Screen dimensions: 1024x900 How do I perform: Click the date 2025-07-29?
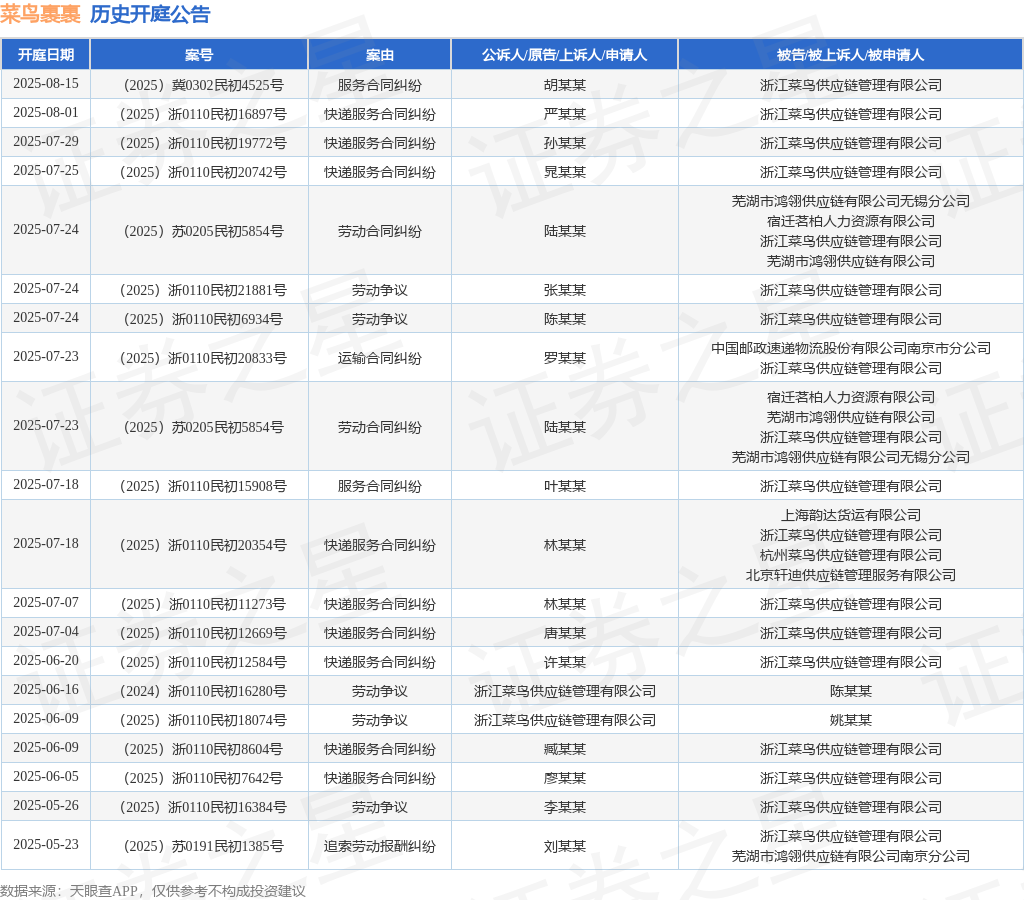tap(46, 142)
